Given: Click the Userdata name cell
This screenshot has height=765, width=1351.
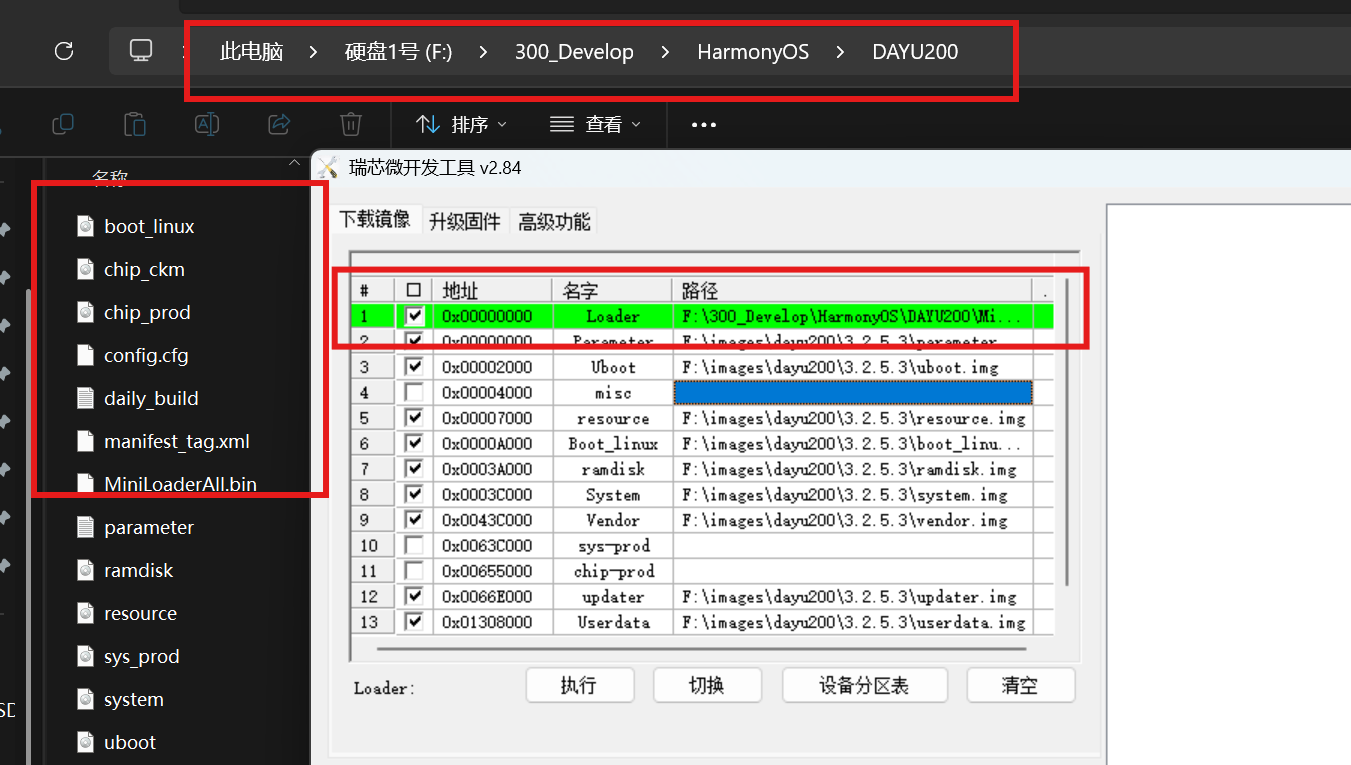Looking at the screenshot, I should click(613, 622).
